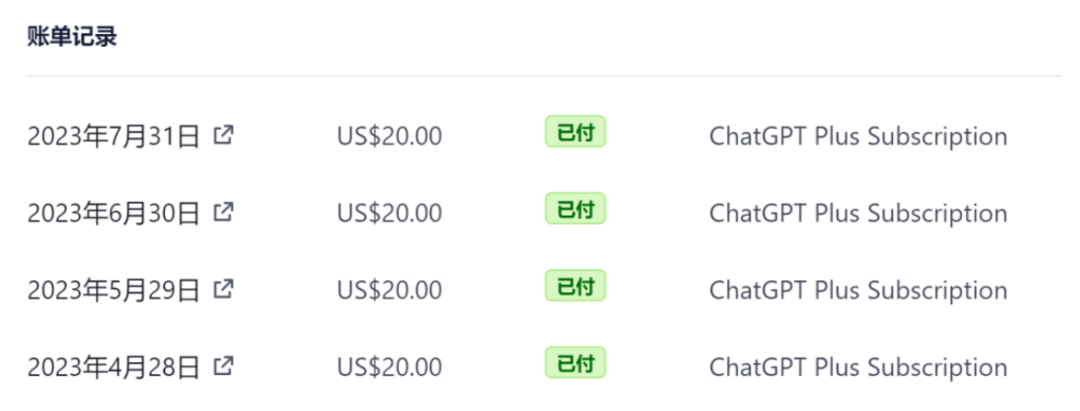Select the US$20.00 amount for April 28
The image size is (1080, 411).
point(389,368)
